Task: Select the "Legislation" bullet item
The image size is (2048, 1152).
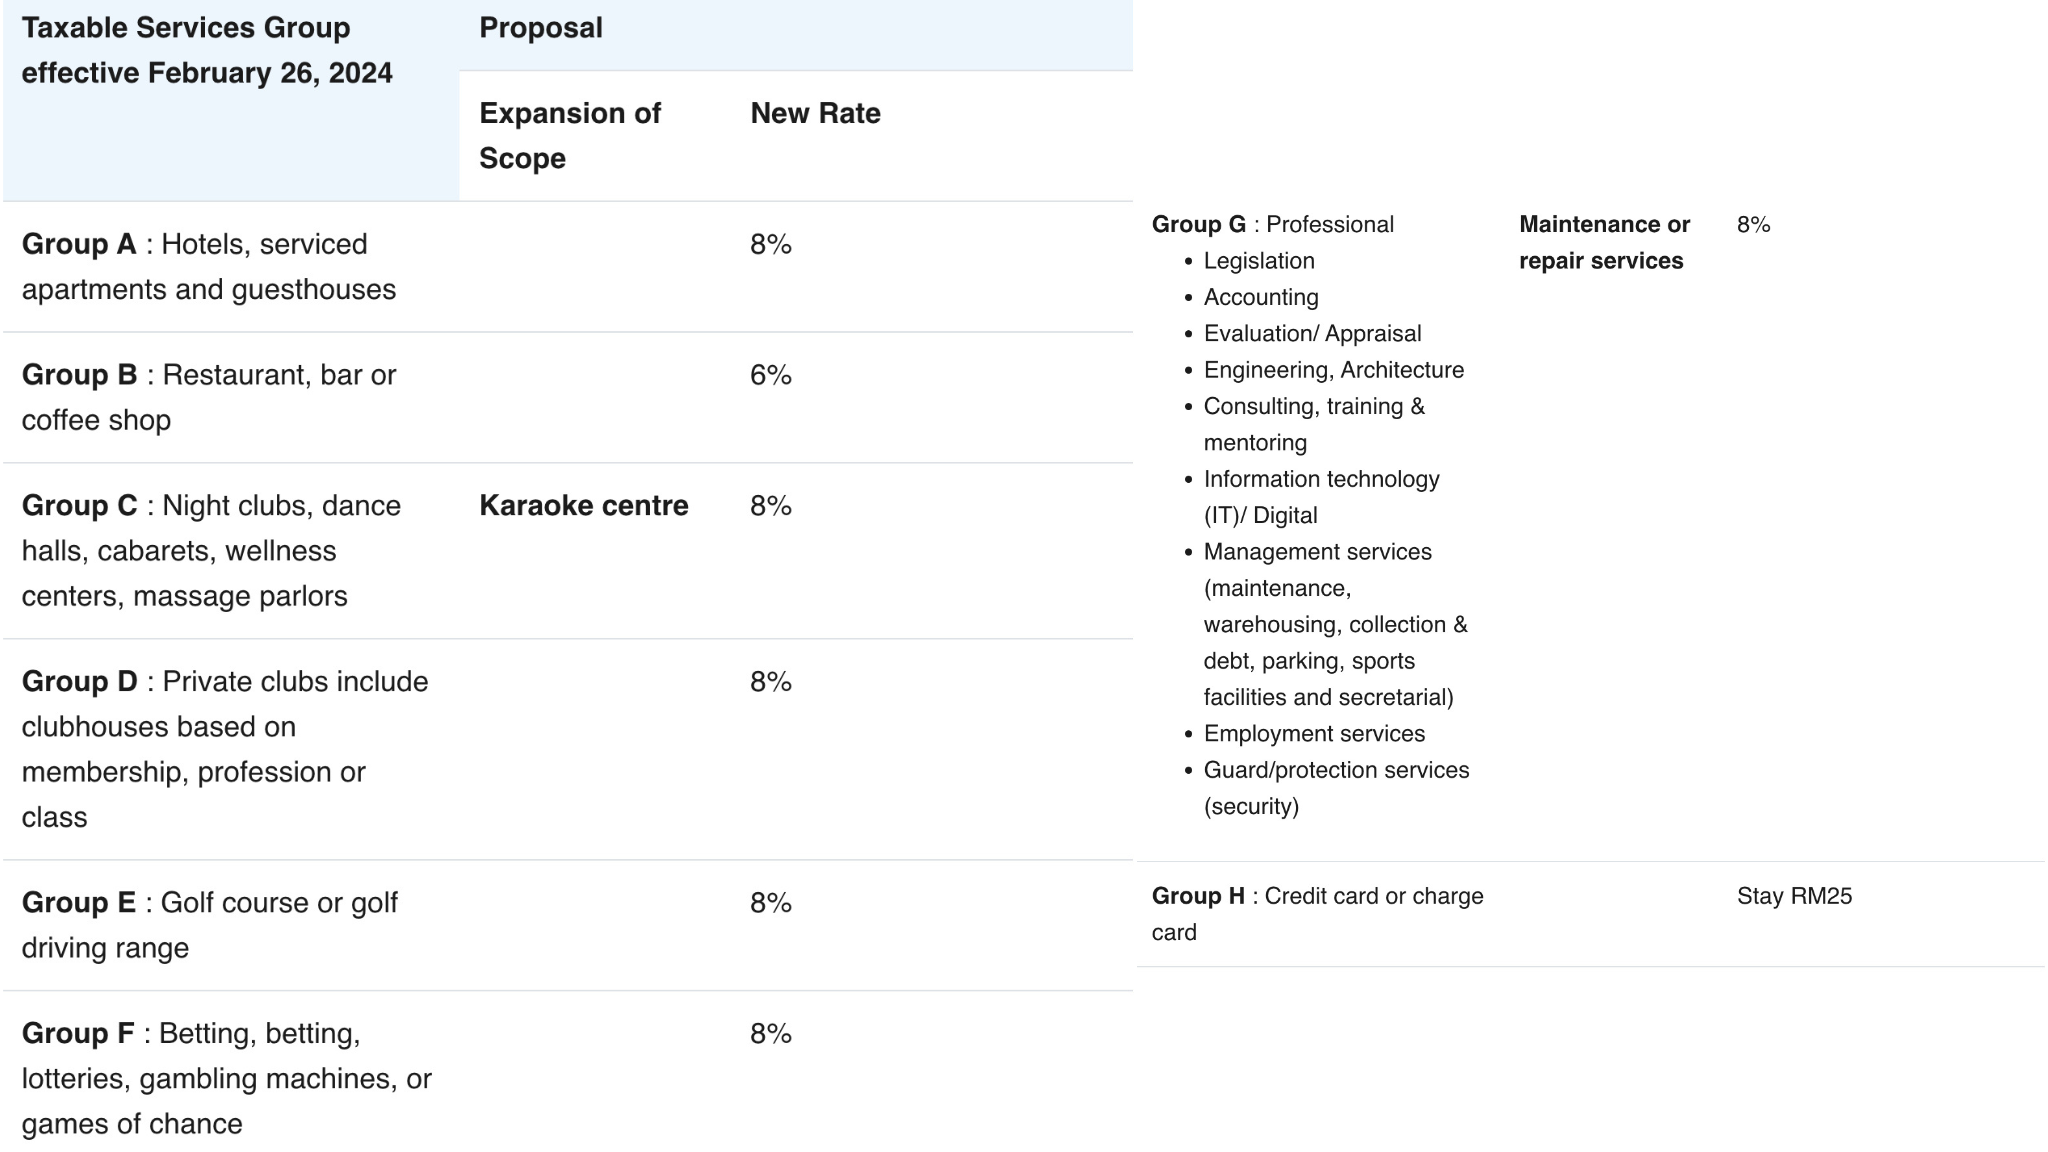Action: click(1259, 261)
